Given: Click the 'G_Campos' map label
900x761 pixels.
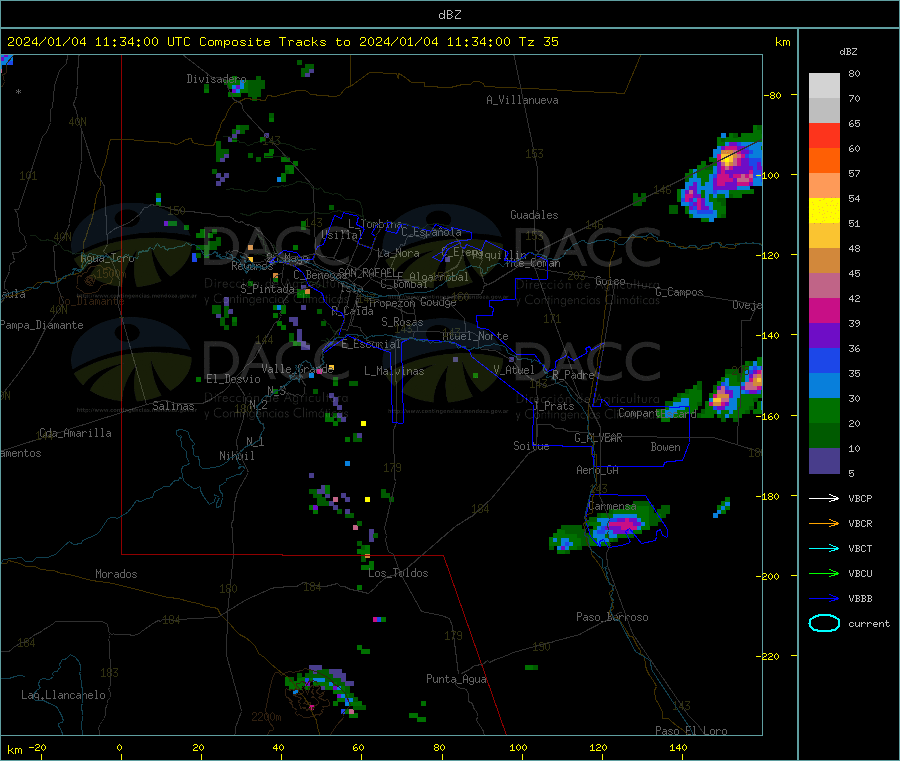Looking at the screenshot, I should click(679, 292).
